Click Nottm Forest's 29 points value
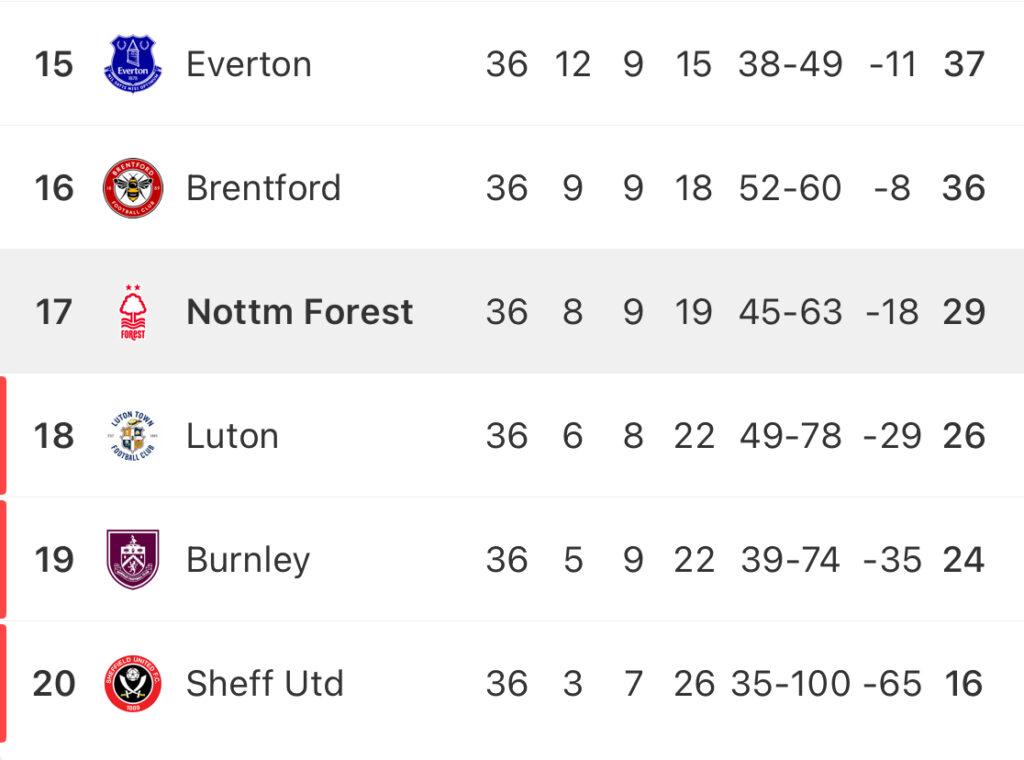1024x760 pixels. [964, 312]
